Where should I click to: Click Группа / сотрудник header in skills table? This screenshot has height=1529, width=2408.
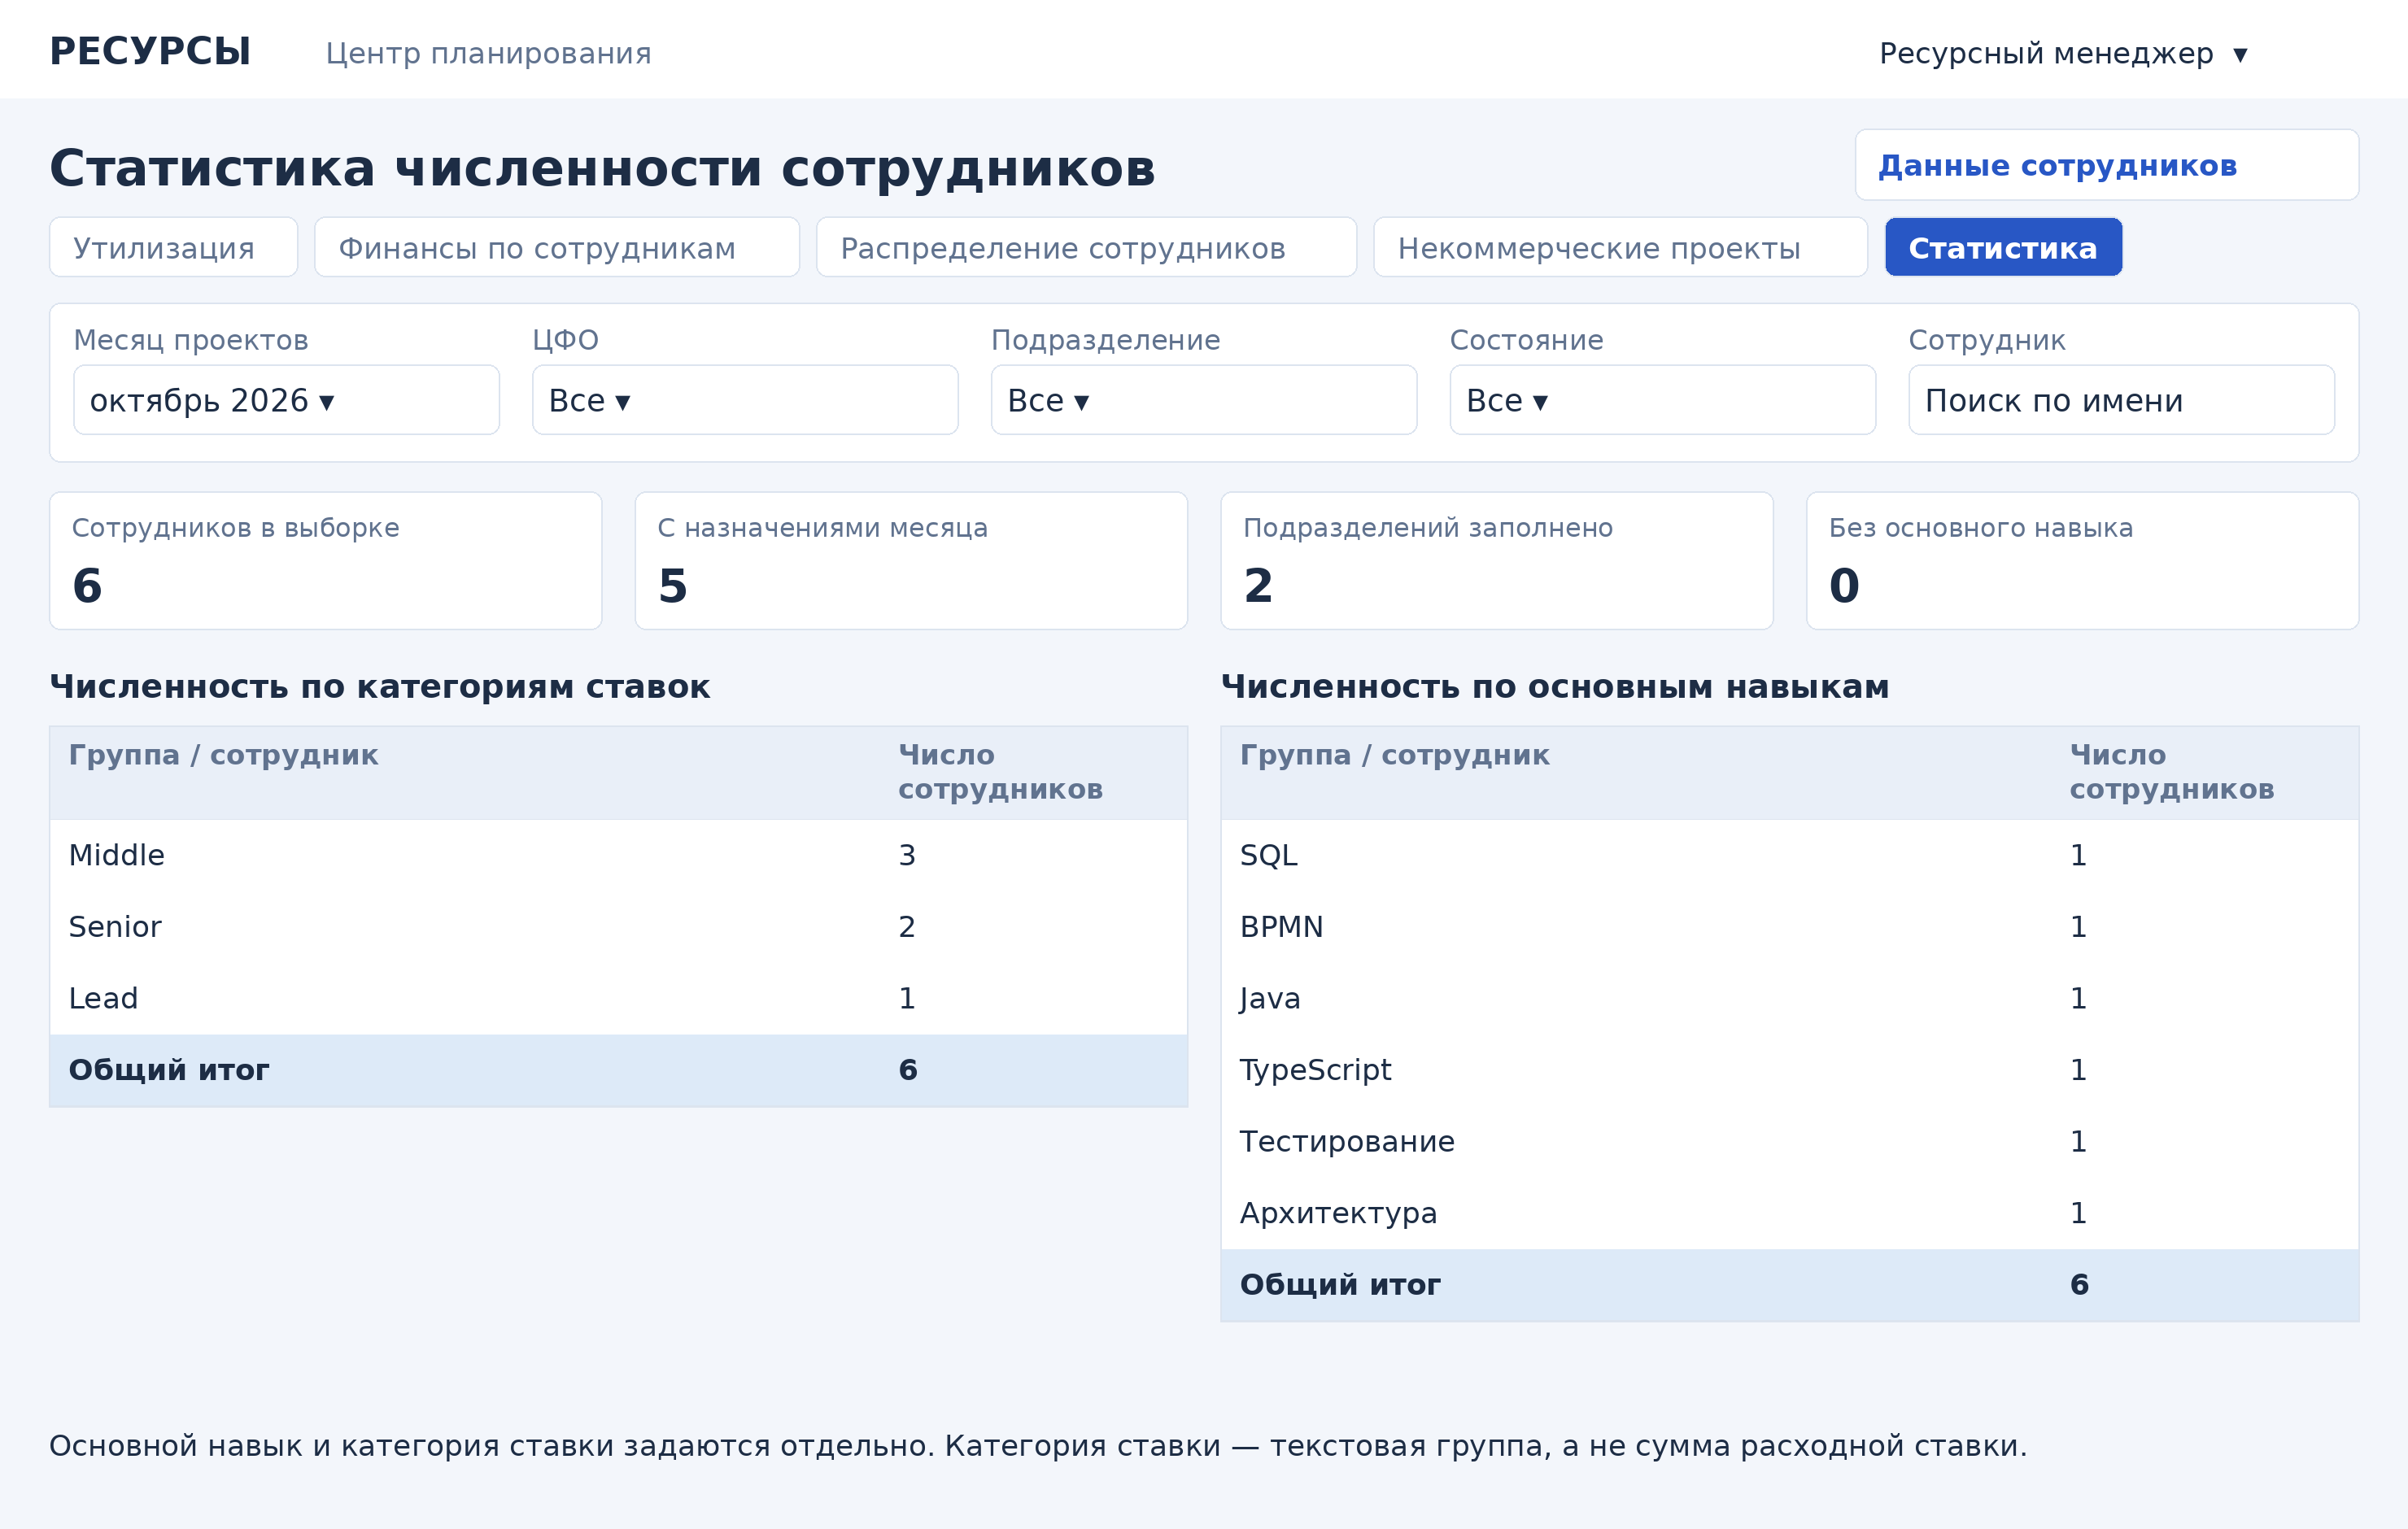pyautogui.click(x=1394, y=755)
